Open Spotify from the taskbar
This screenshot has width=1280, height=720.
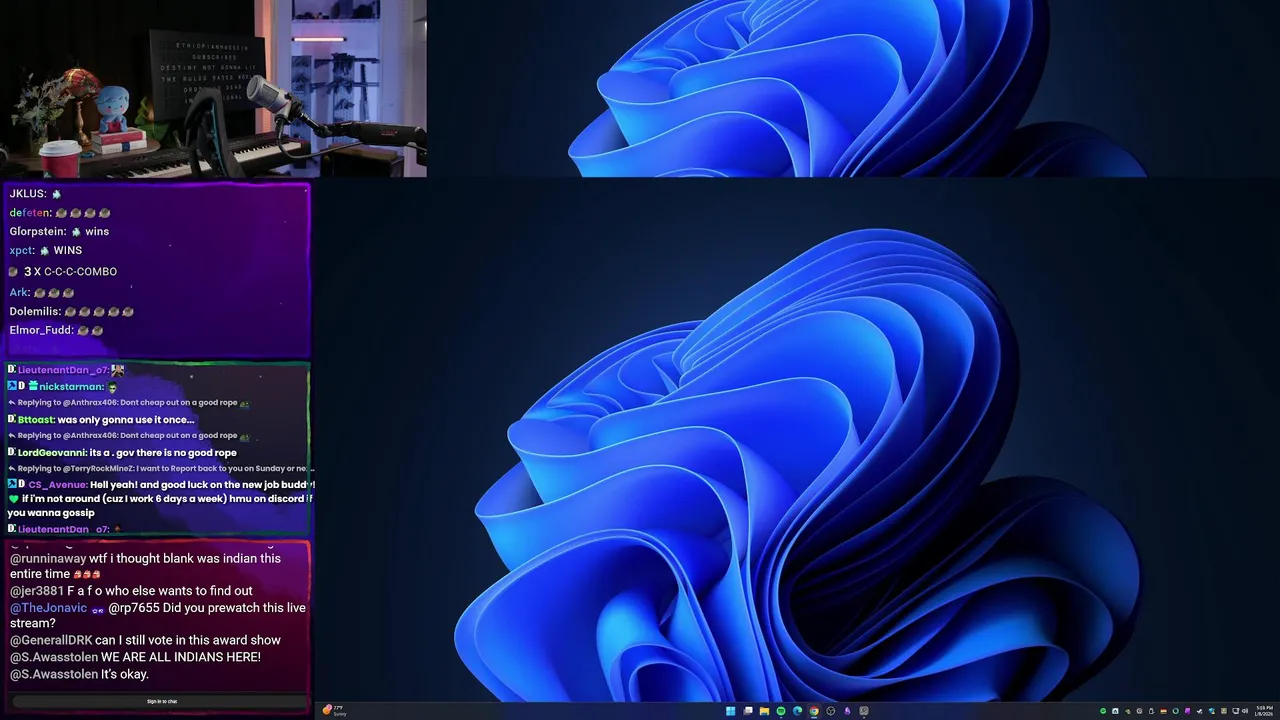tap(781, 711)
